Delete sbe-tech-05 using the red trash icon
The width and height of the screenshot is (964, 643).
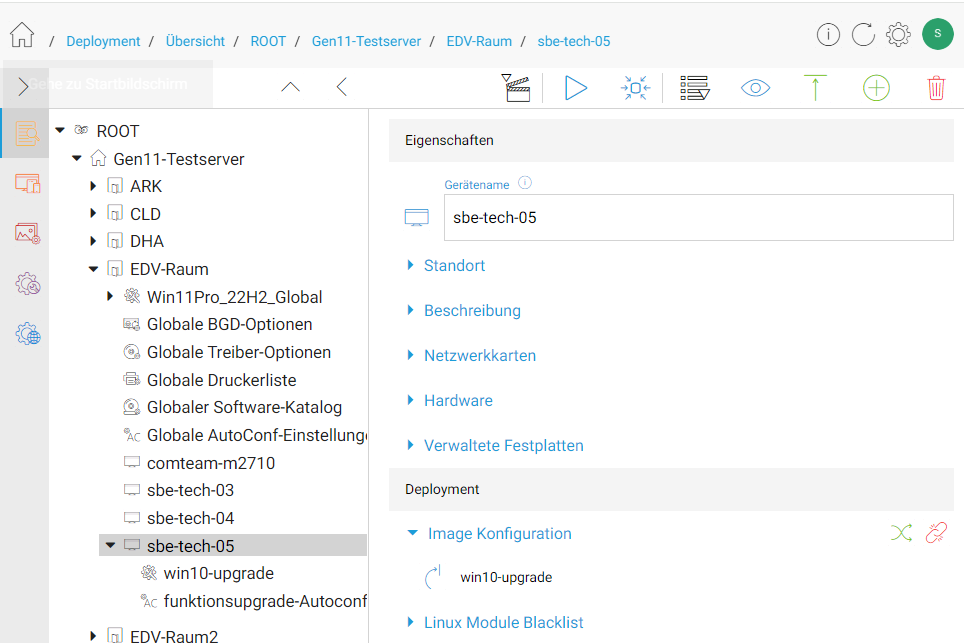pos(936,88)
